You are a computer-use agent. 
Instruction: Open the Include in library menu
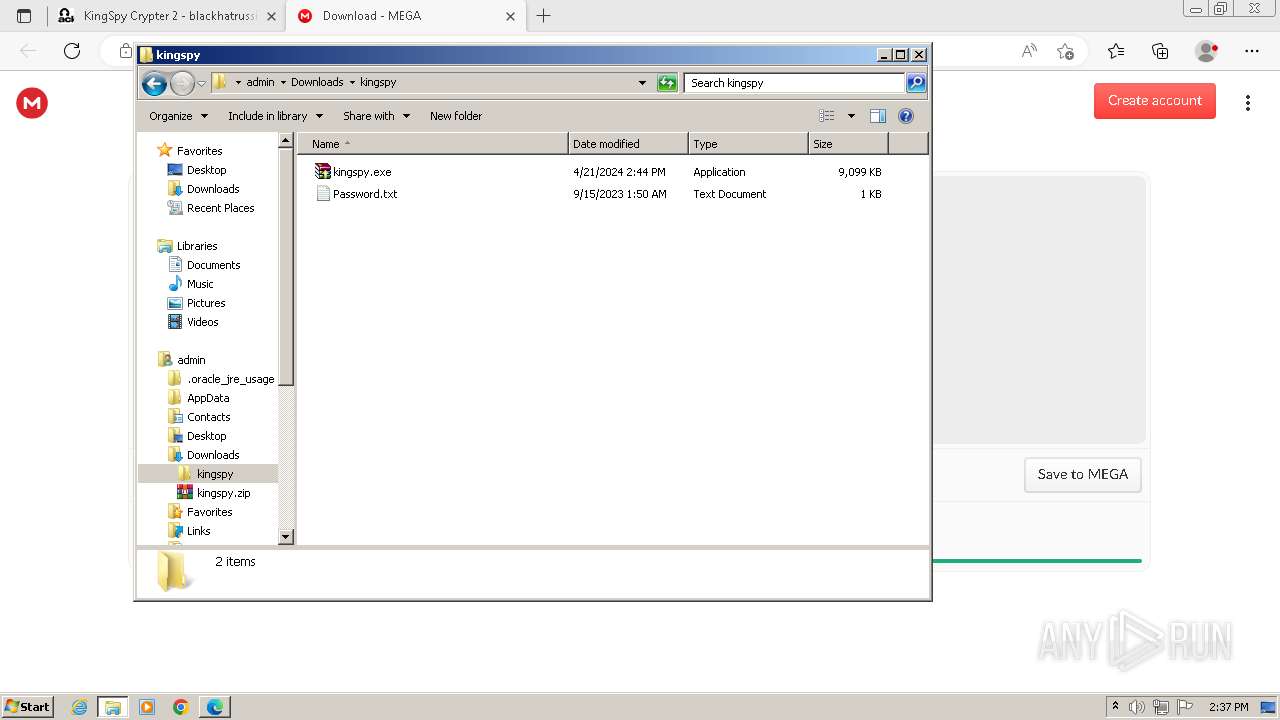(x=275, y=116)
